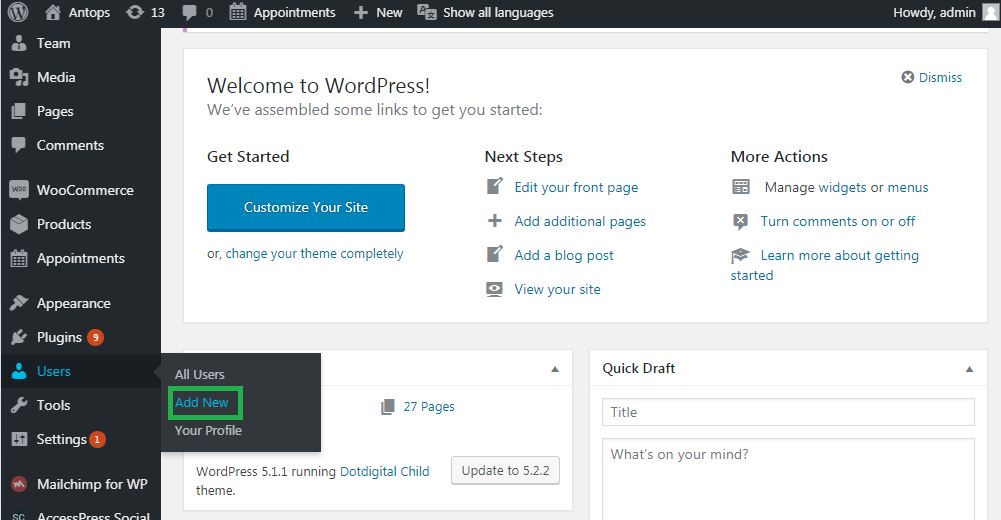This screenshot has width=1001, height=520.
Task: Collapse the Quick Draft widget arrow
Action: 969,369
